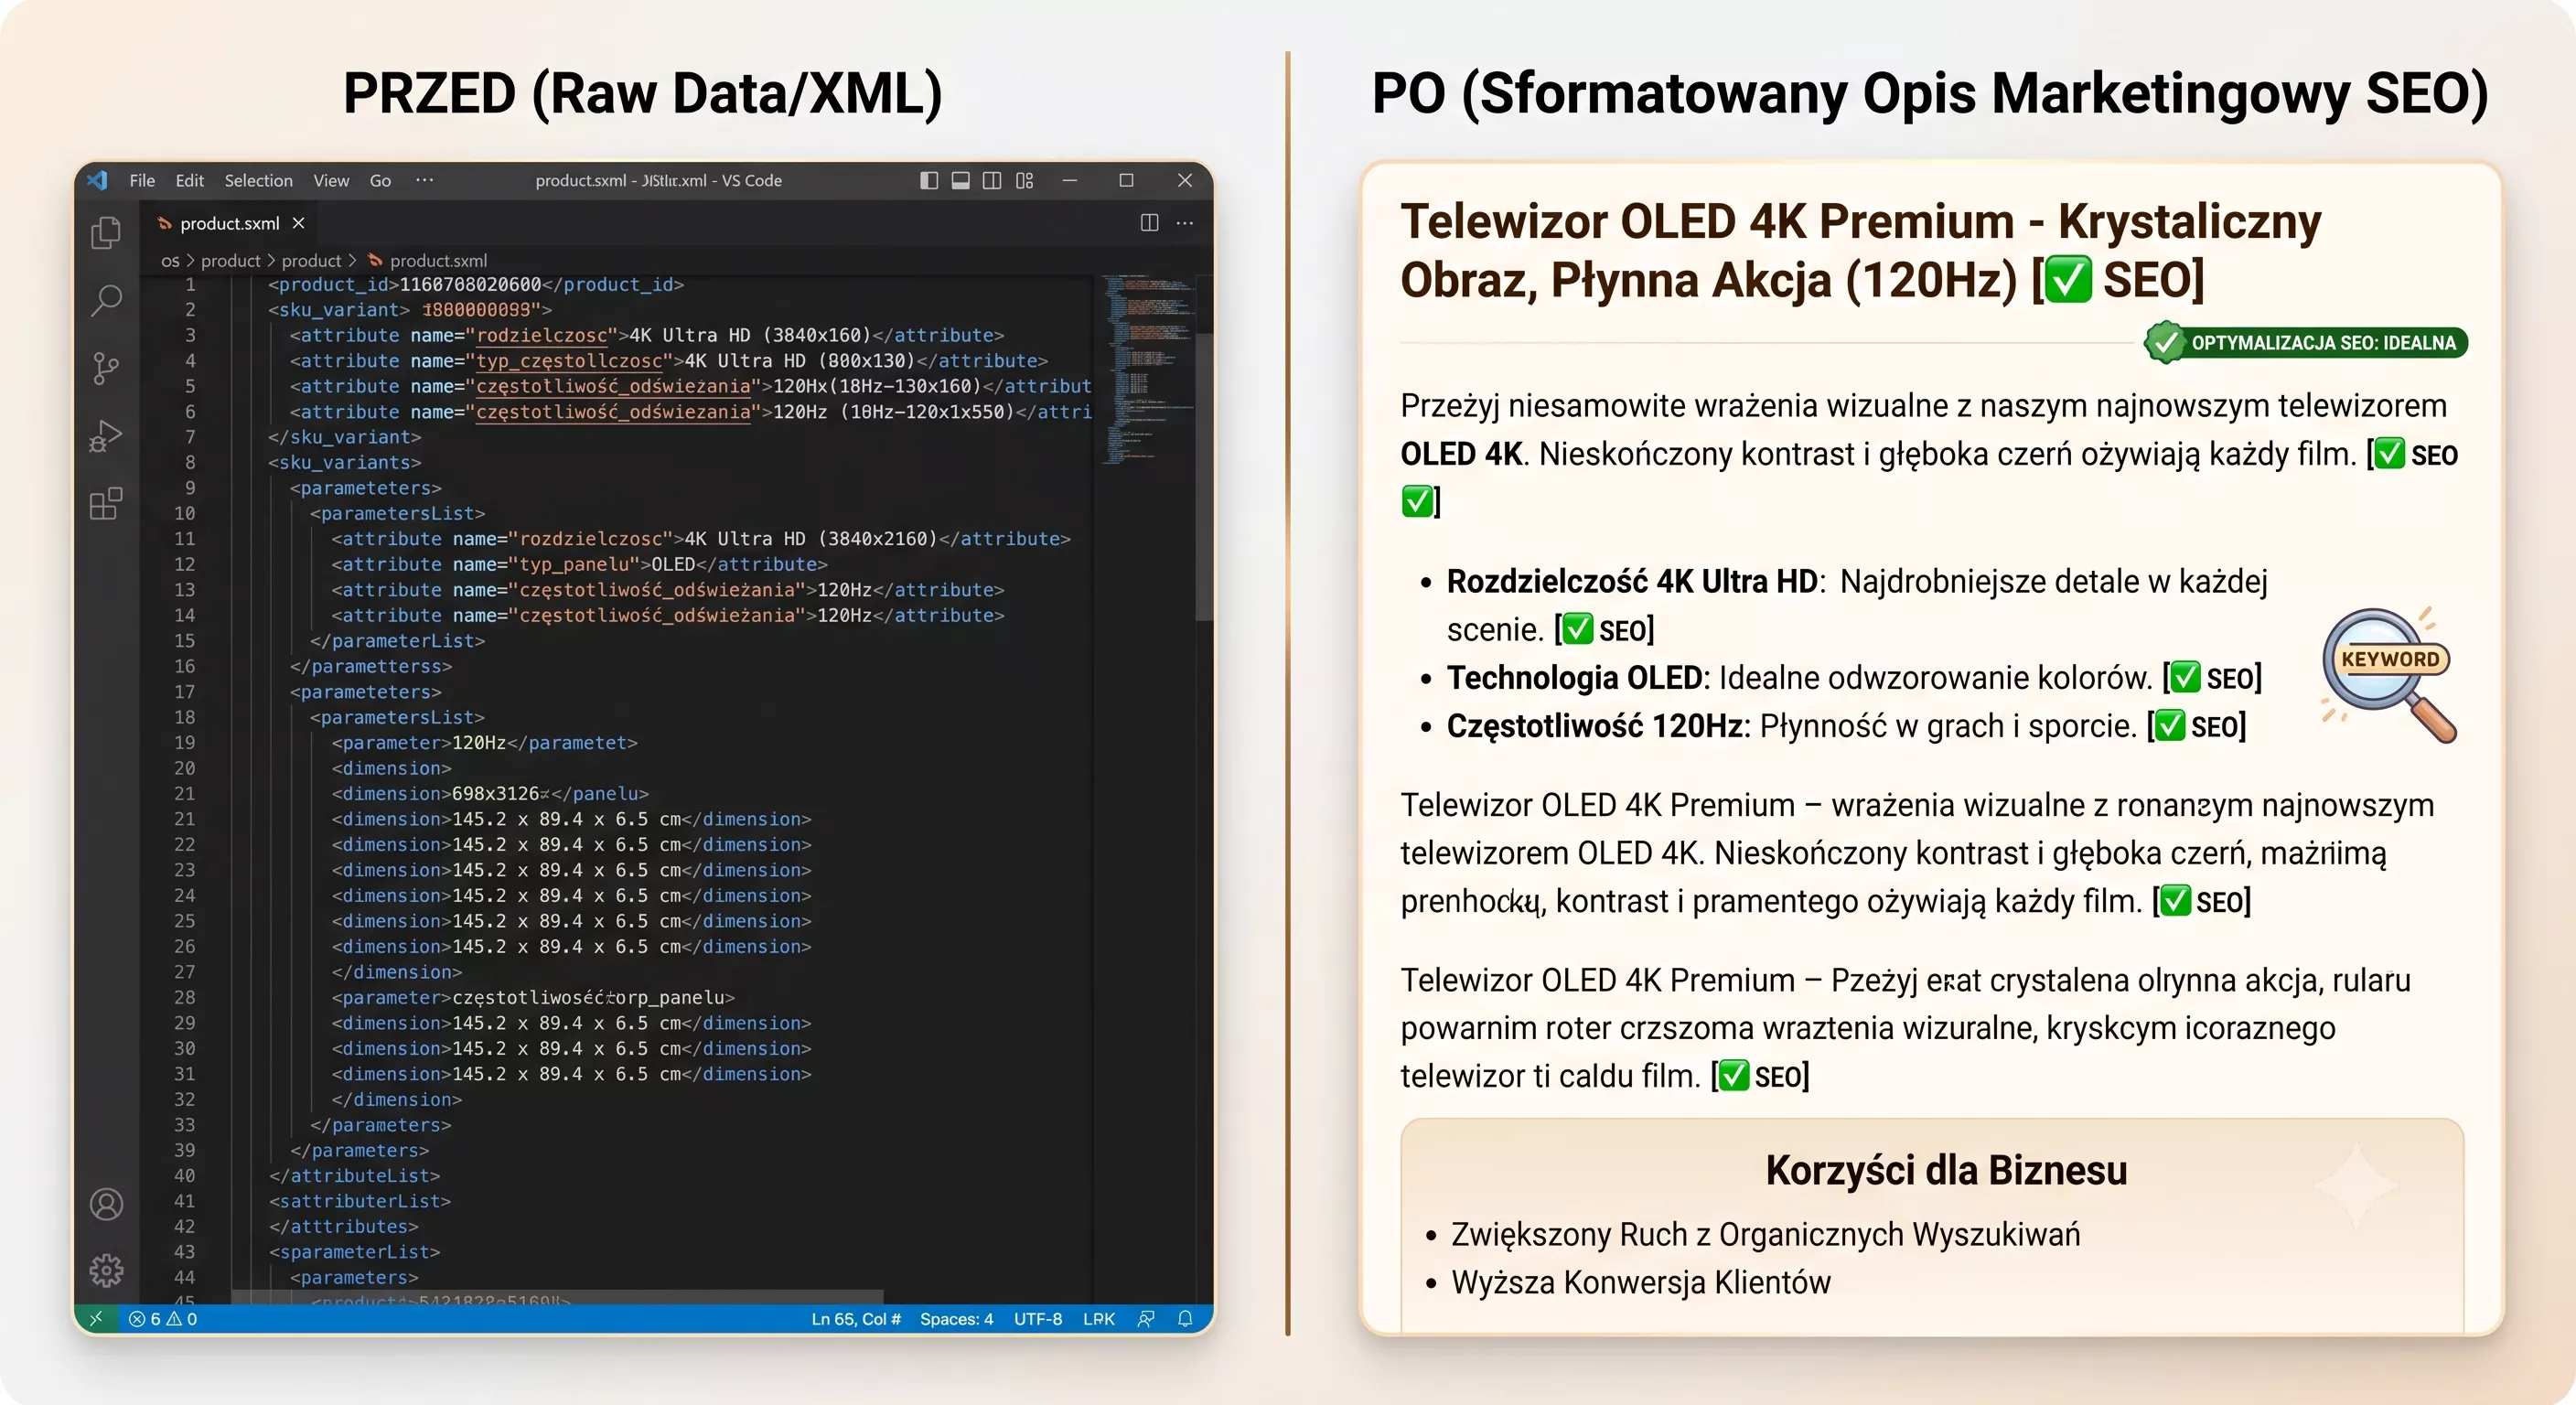Screen dimensions: 2576x1405
Task: Click 'PO (Sformatowany Opis Marketingowy SEO)' title
Action: click(1930, 95)
